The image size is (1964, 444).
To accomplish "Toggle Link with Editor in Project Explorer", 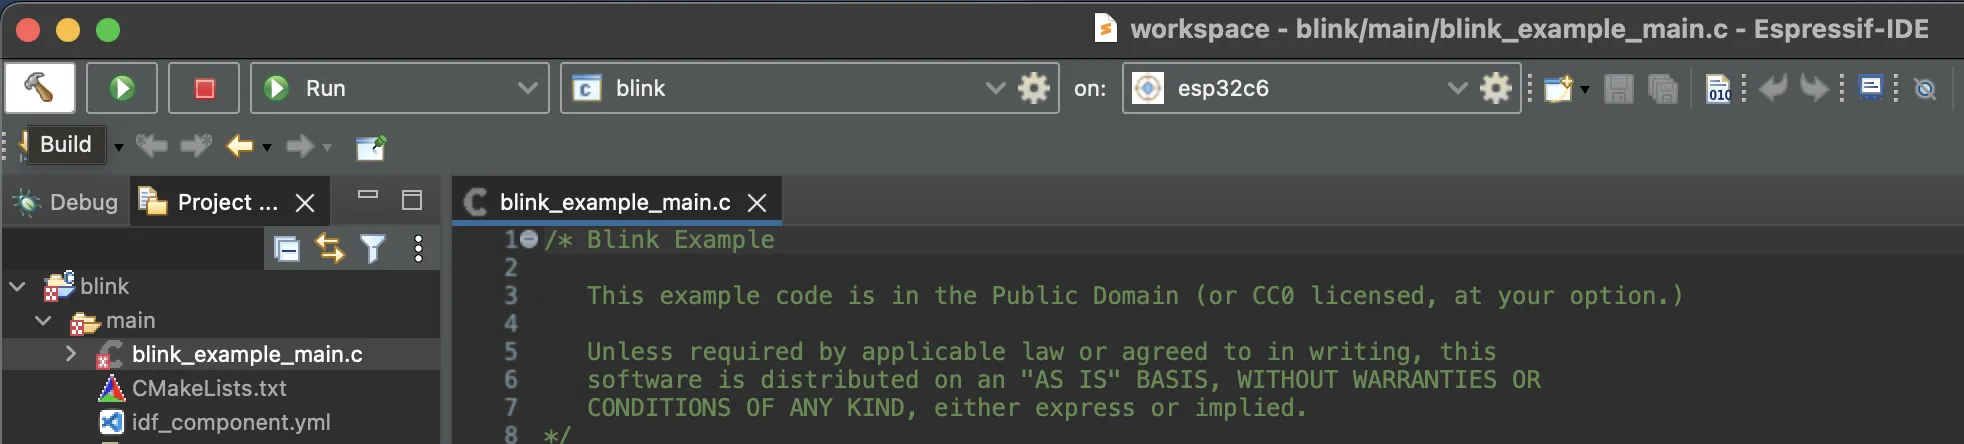I will pos(329,248).
